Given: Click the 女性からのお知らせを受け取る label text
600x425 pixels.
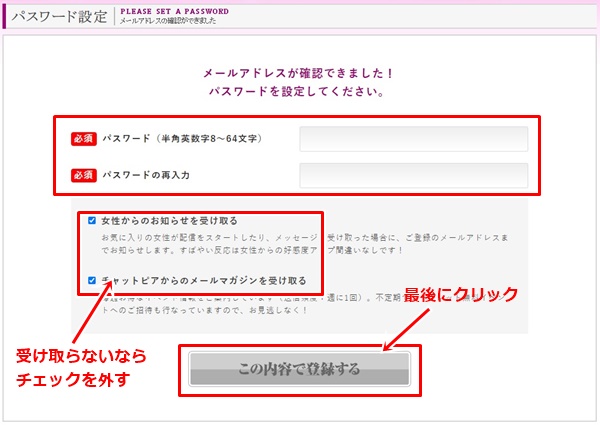Looking at the screenshot, I should coord(169,220).
